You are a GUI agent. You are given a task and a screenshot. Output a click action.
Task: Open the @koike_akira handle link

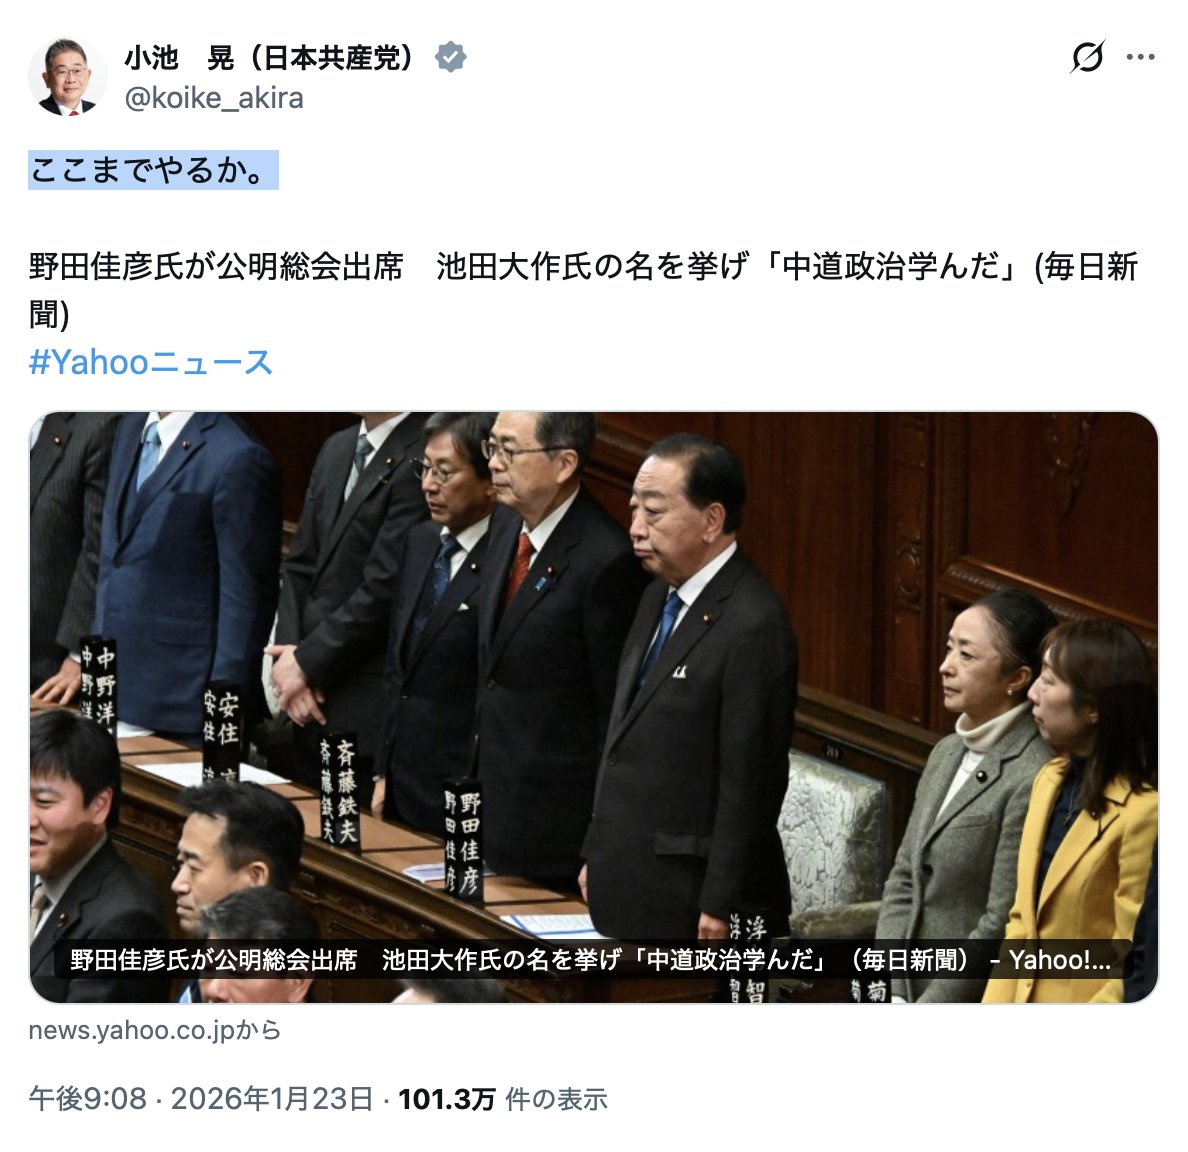tap(214, 98)
